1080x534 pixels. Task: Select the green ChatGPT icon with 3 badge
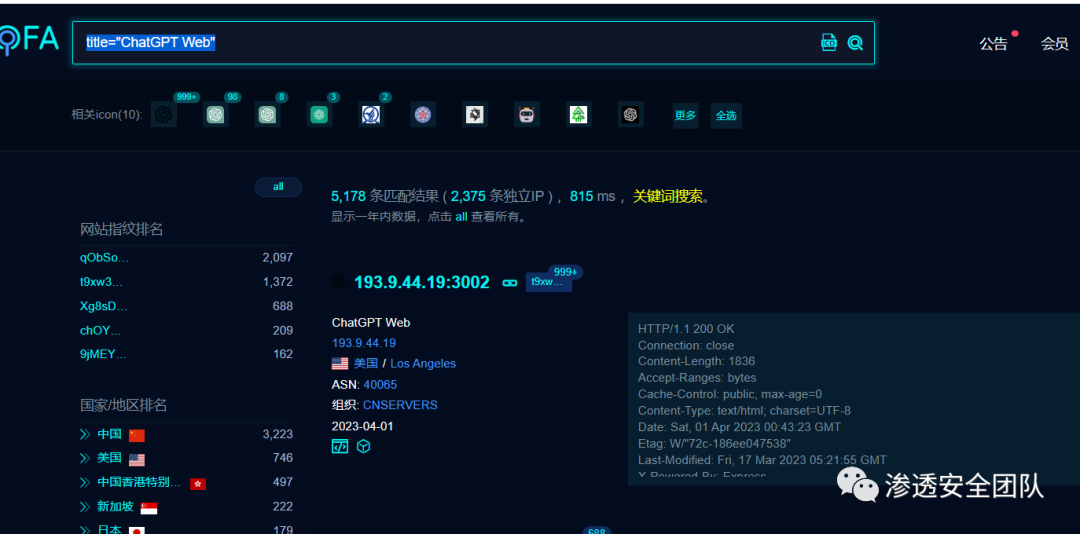coord(319,114)
